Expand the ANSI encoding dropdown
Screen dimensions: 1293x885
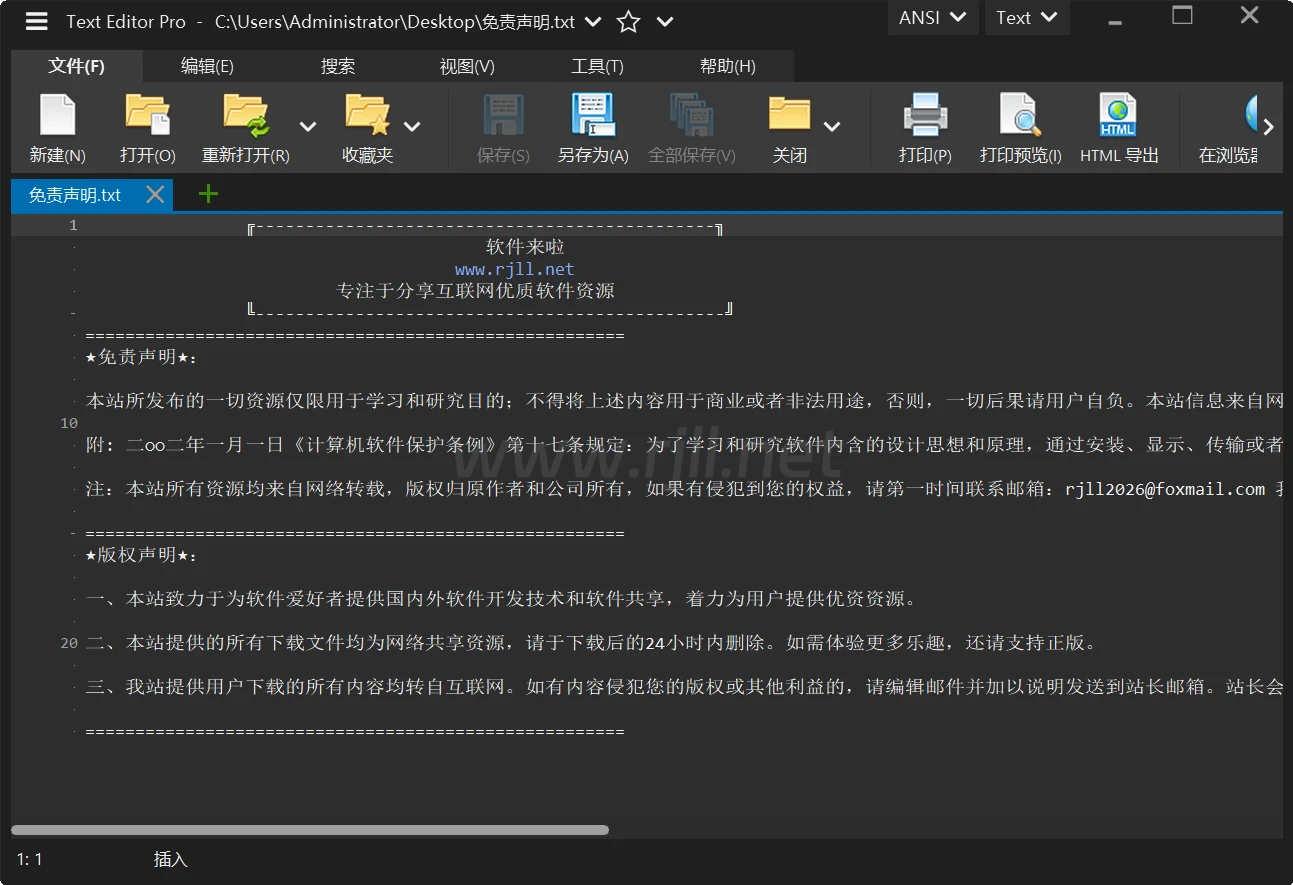(x=932, y=17)
